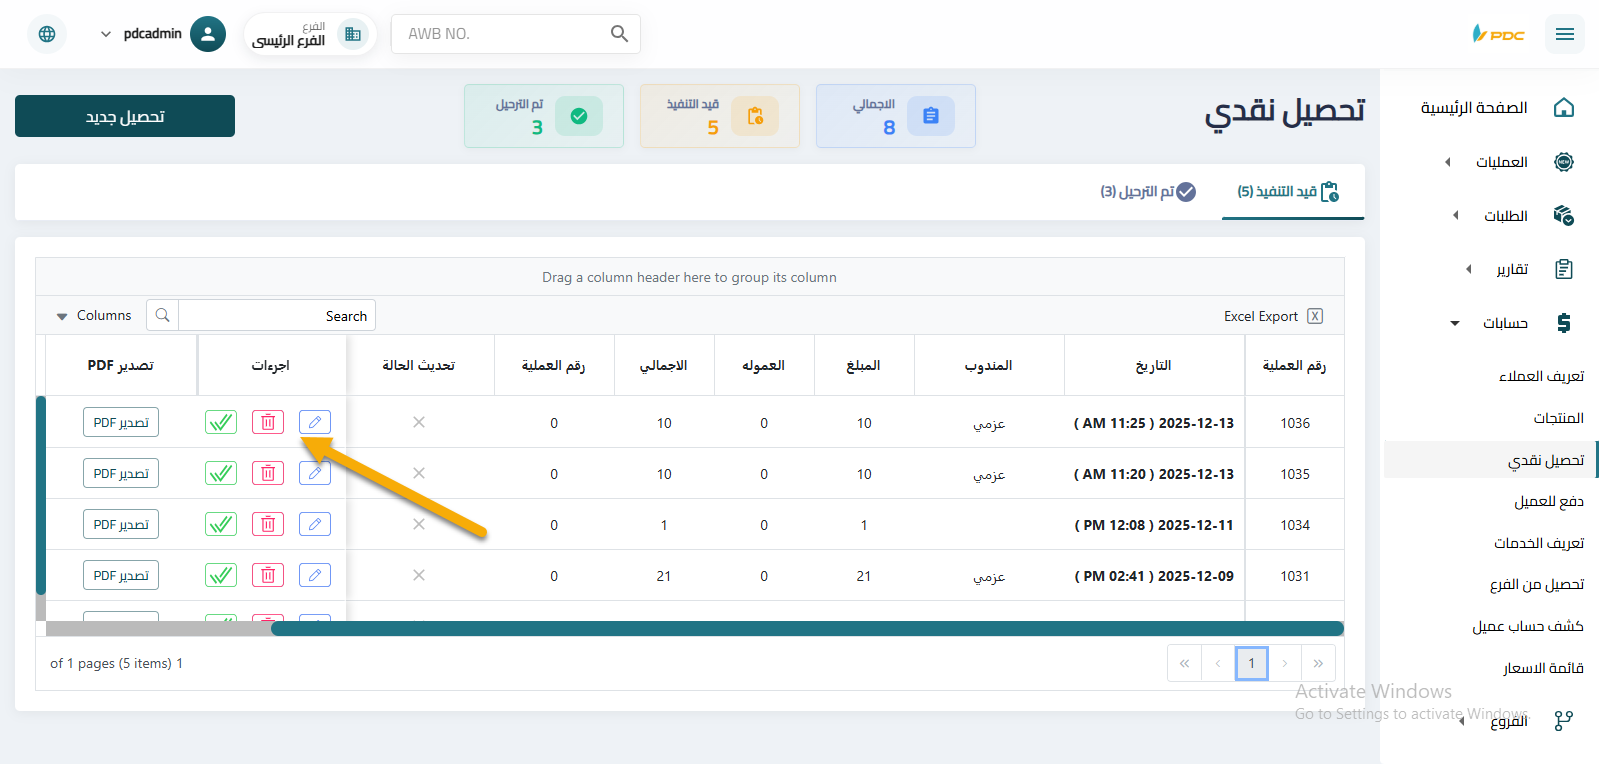Screen dimensions: 1599x764
Task: Open the hamburger menu icon
Action: [1564, 34]
